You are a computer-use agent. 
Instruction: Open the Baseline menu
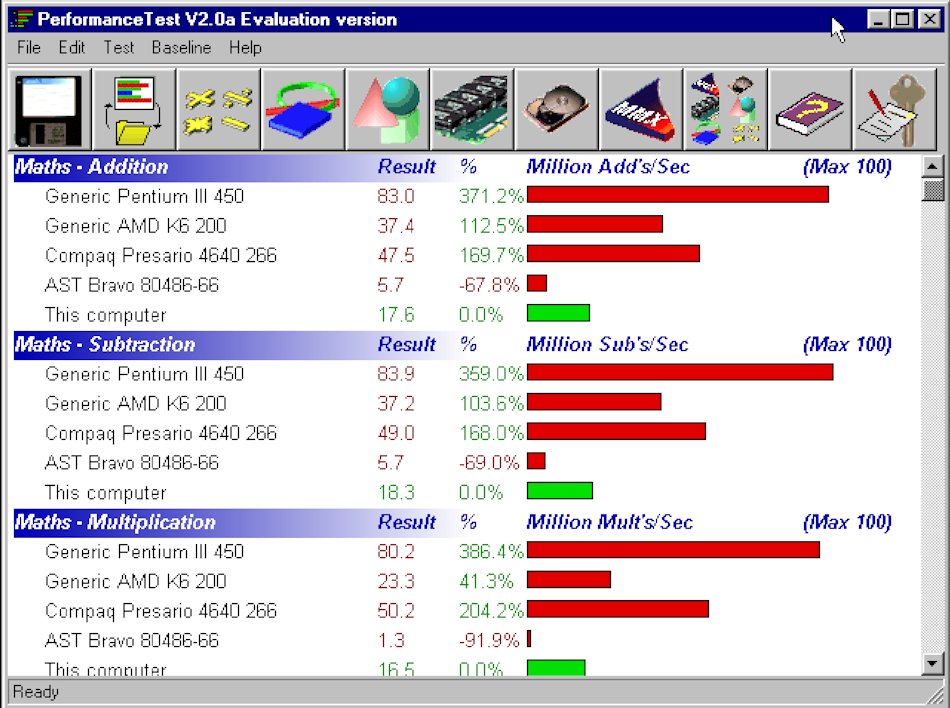click(x=181, y=47)
